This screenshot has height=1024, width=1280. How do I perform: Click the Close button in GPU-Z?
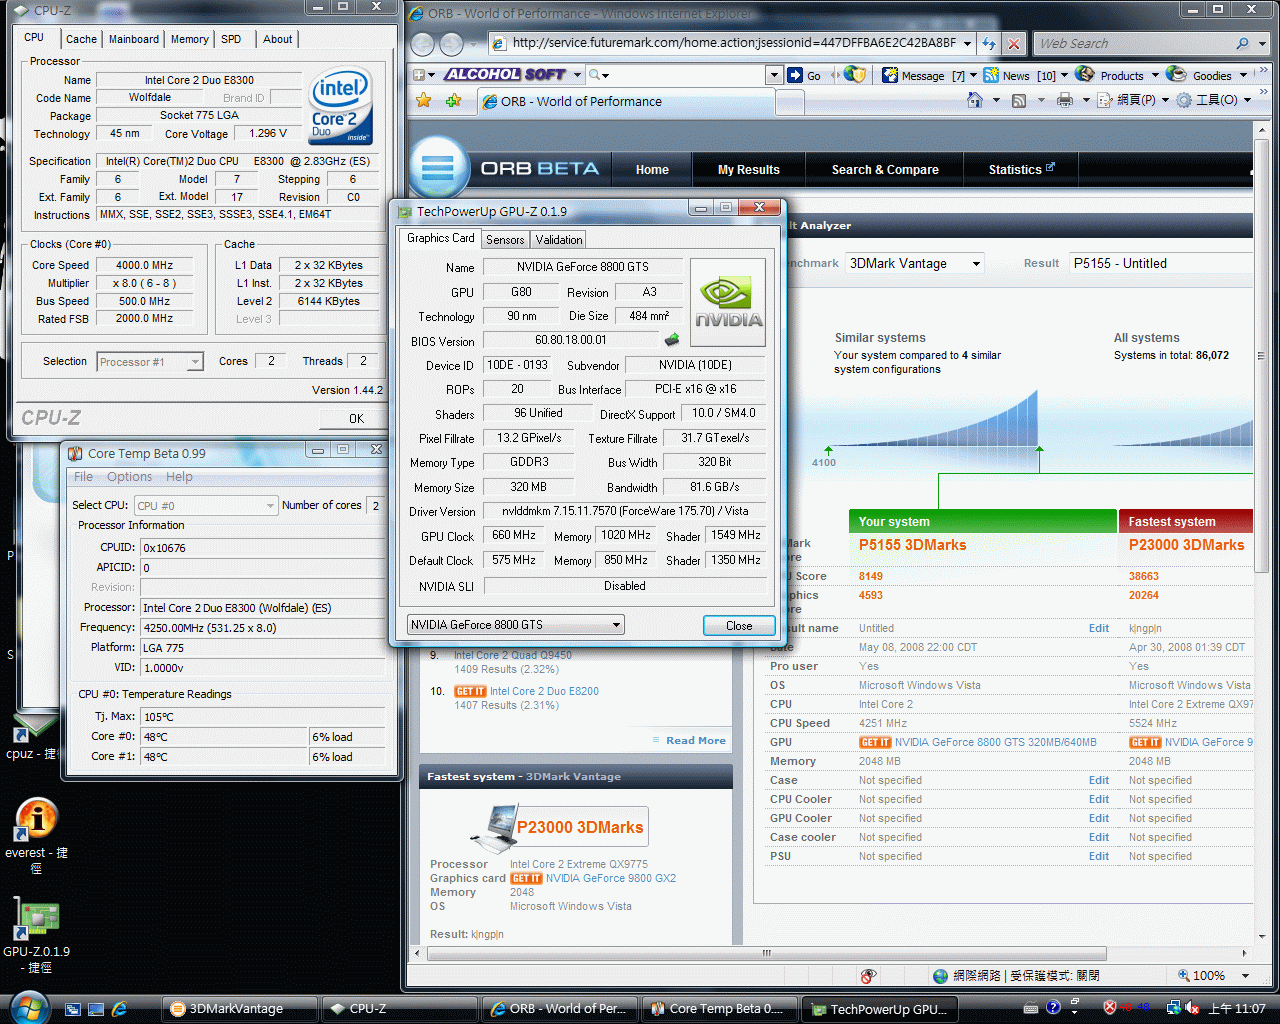pos(739,625)
